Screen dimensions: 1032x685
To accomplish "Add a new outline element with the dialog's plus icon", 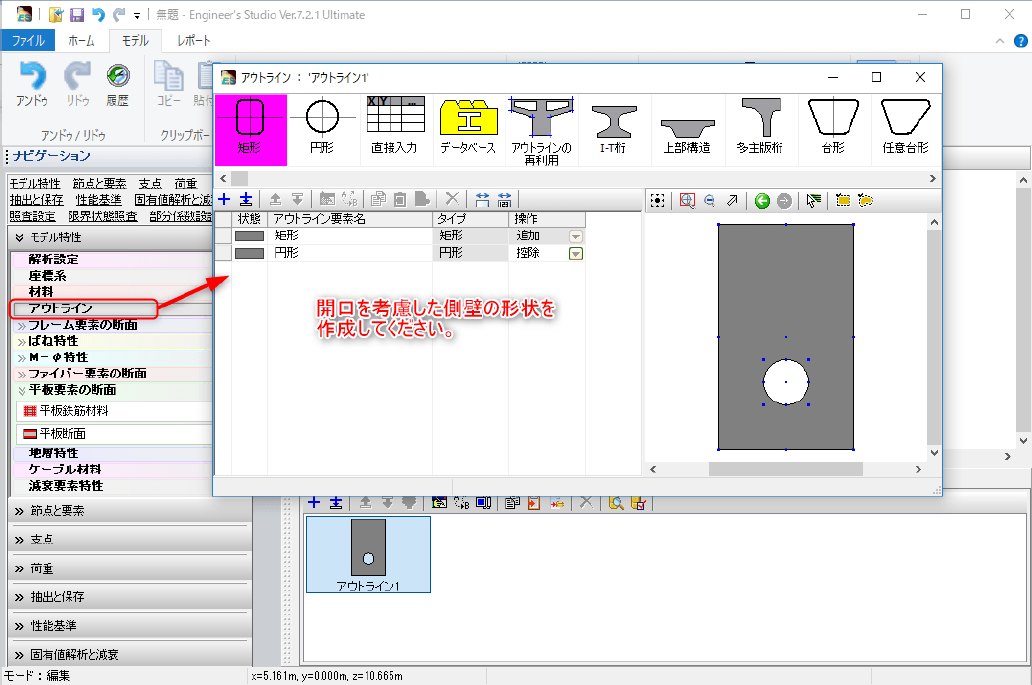I will coord(224,199).
